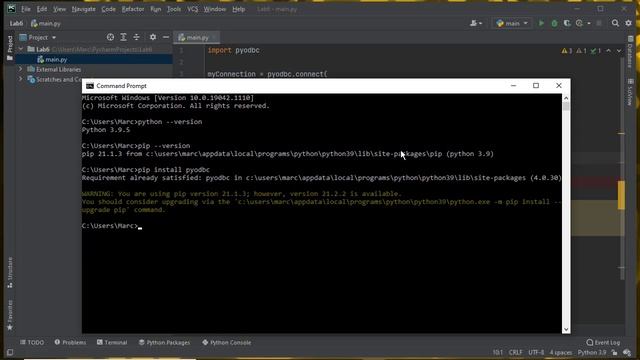Open the Tools menu
The height and width of the screenshot is (360, 640).
pos(174,9)
